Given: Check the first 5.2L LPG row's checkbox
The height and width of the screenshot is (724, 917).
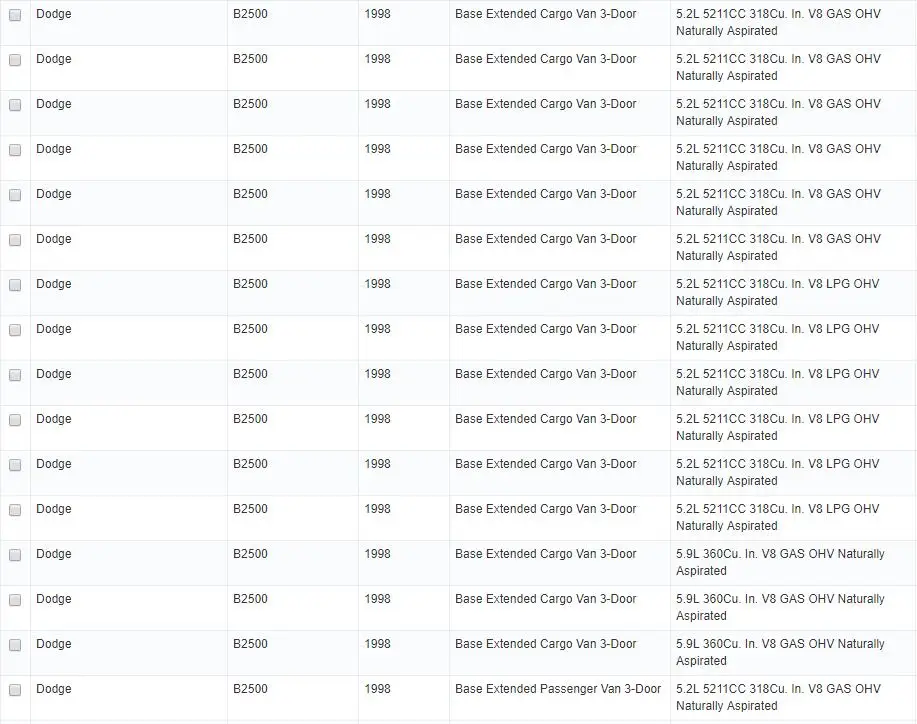Looking at the screenshot, I should pyautogui.click(x=15, y=285).
